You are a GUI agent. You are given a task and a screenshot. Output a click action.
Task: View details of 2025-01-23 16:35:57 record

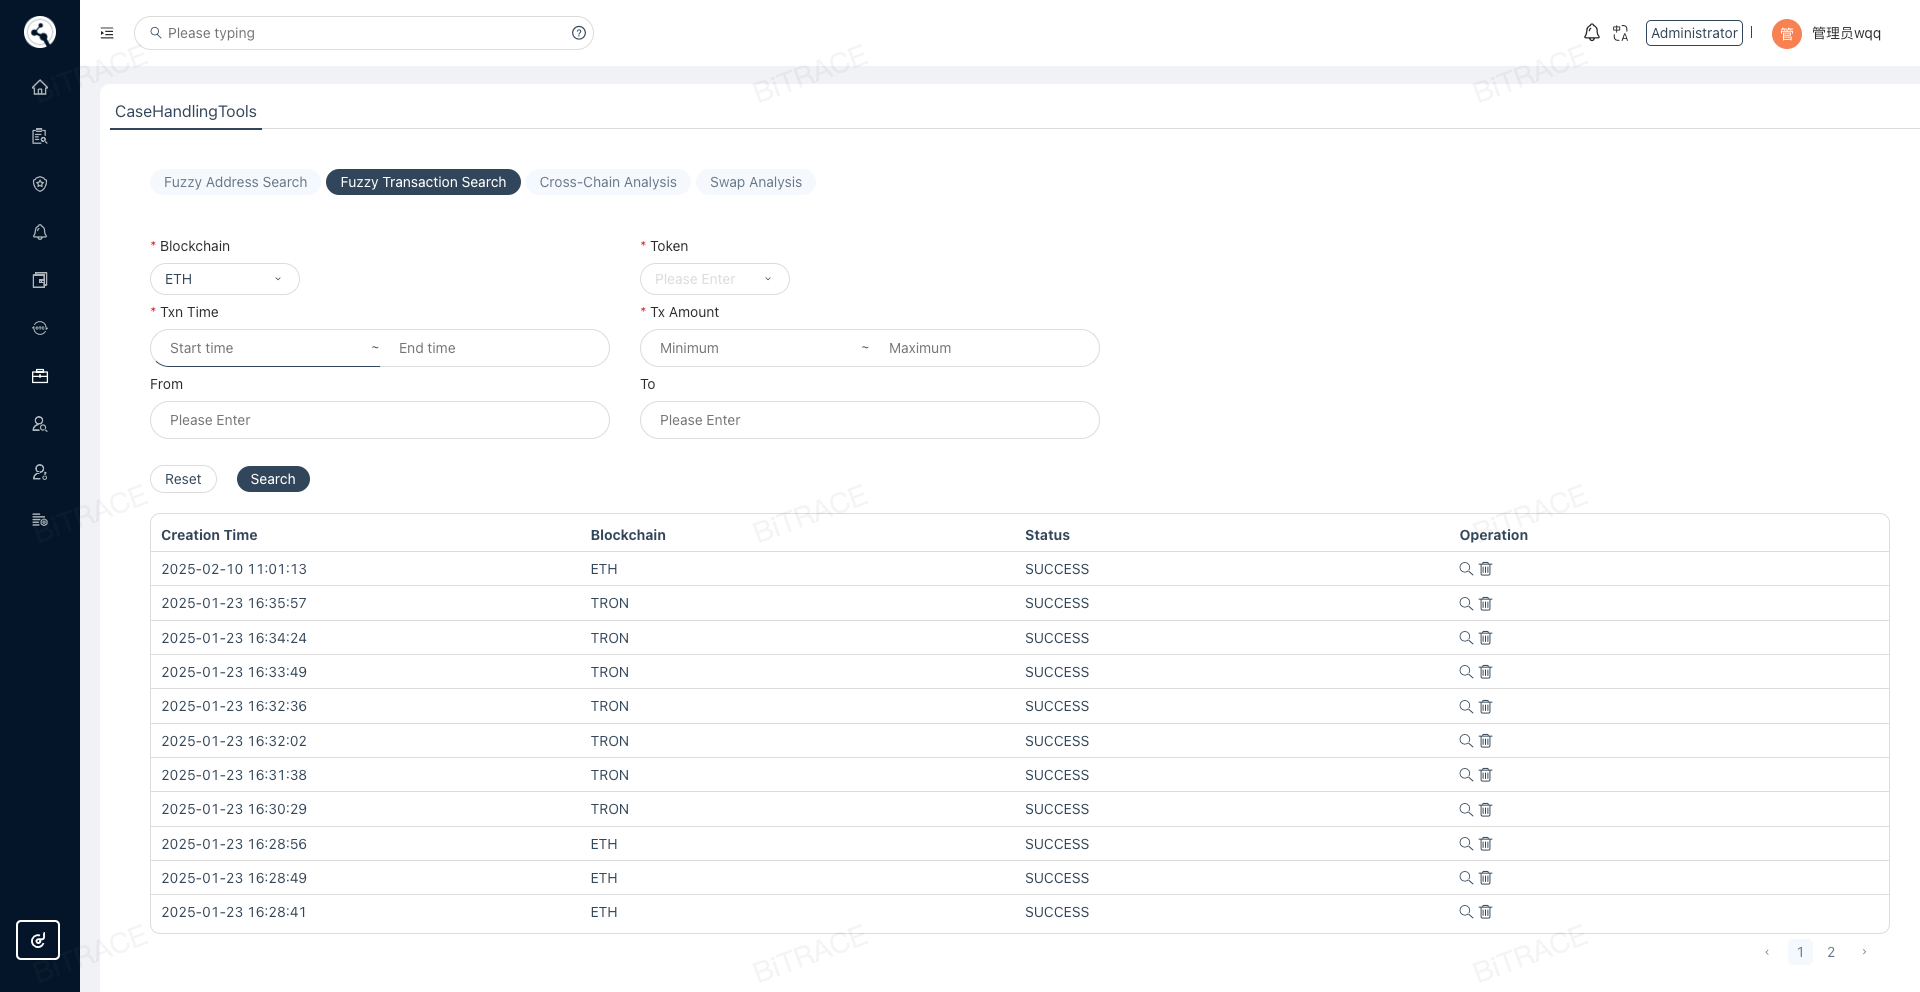click(1466, 604)
